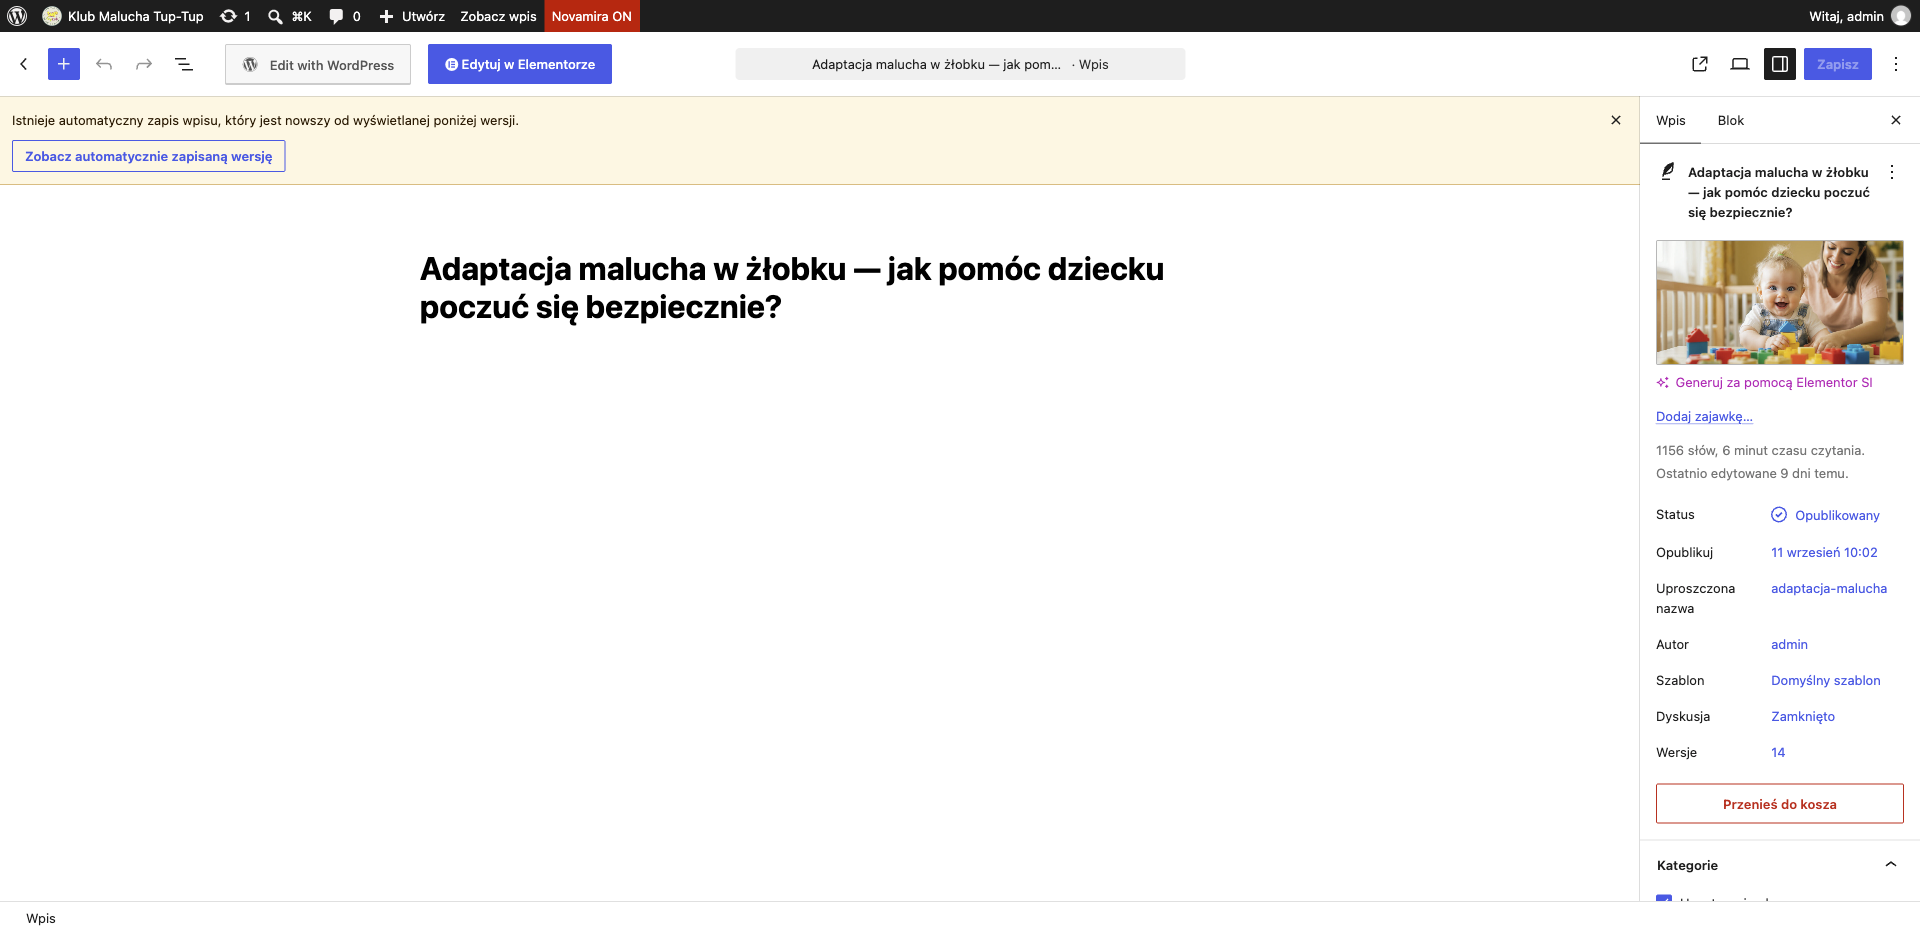The image size is (1920, 934).
Task: Open updates icon showing 1
Action: (235, 16)
